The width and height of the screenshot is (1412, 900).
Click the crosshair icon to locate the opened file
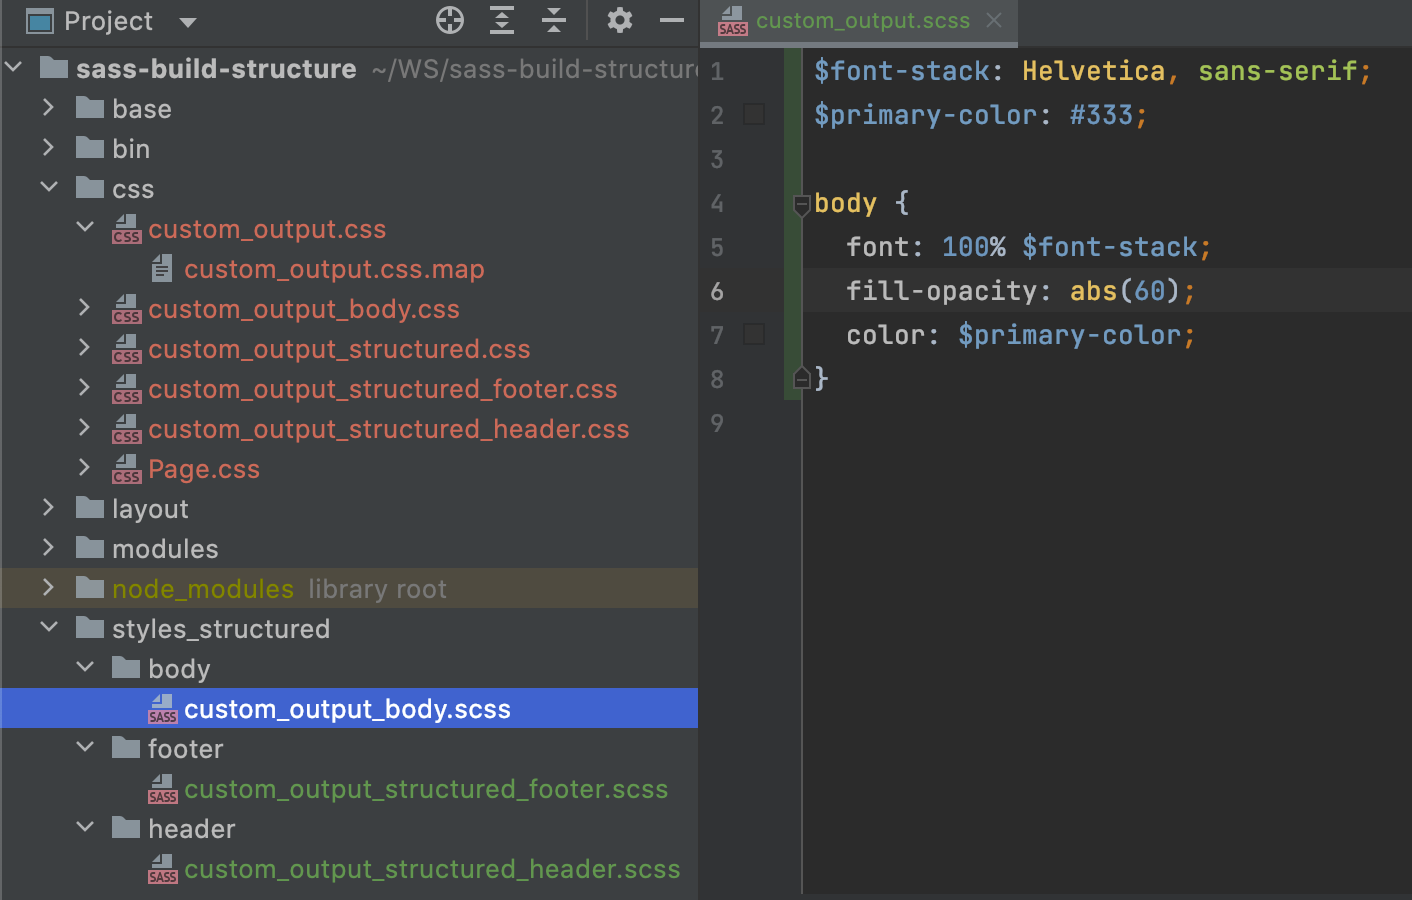coord(449,20)
